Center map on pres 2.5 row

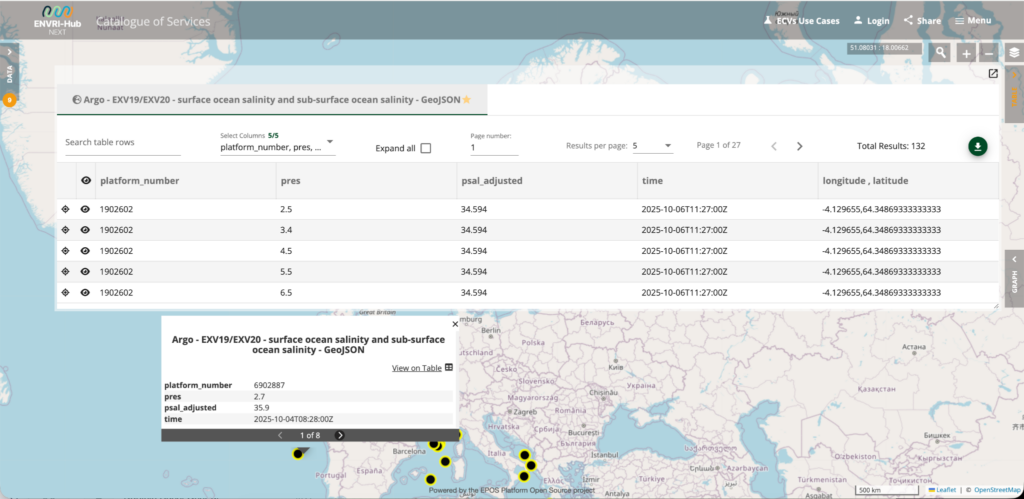click(x=66, y=209)
